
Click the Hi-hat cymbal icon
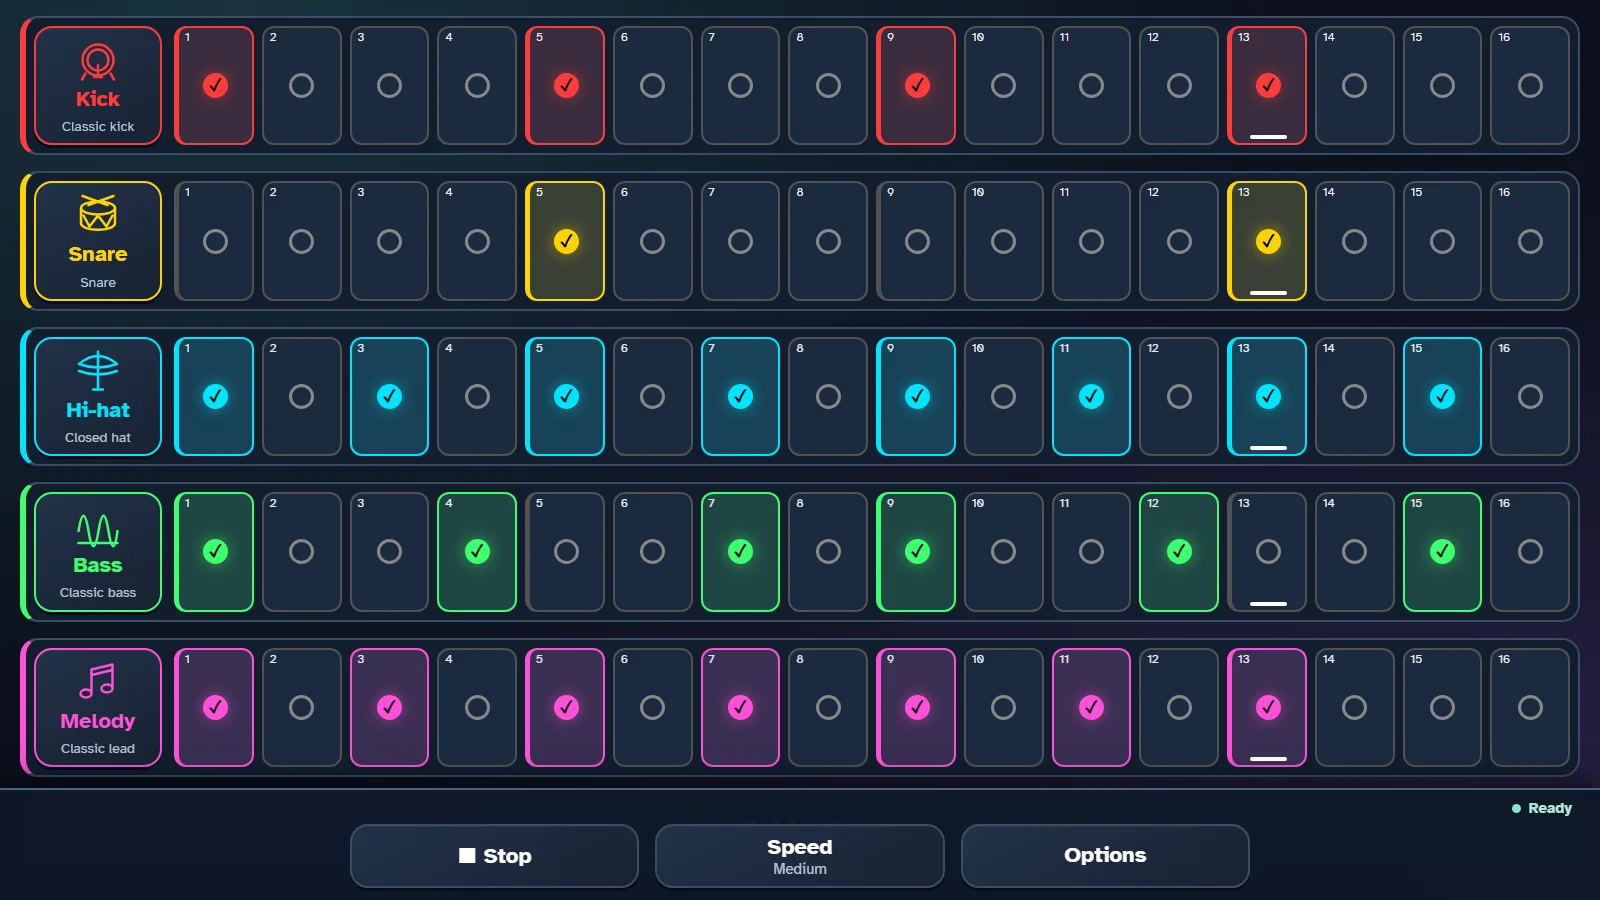pos(98,371)
